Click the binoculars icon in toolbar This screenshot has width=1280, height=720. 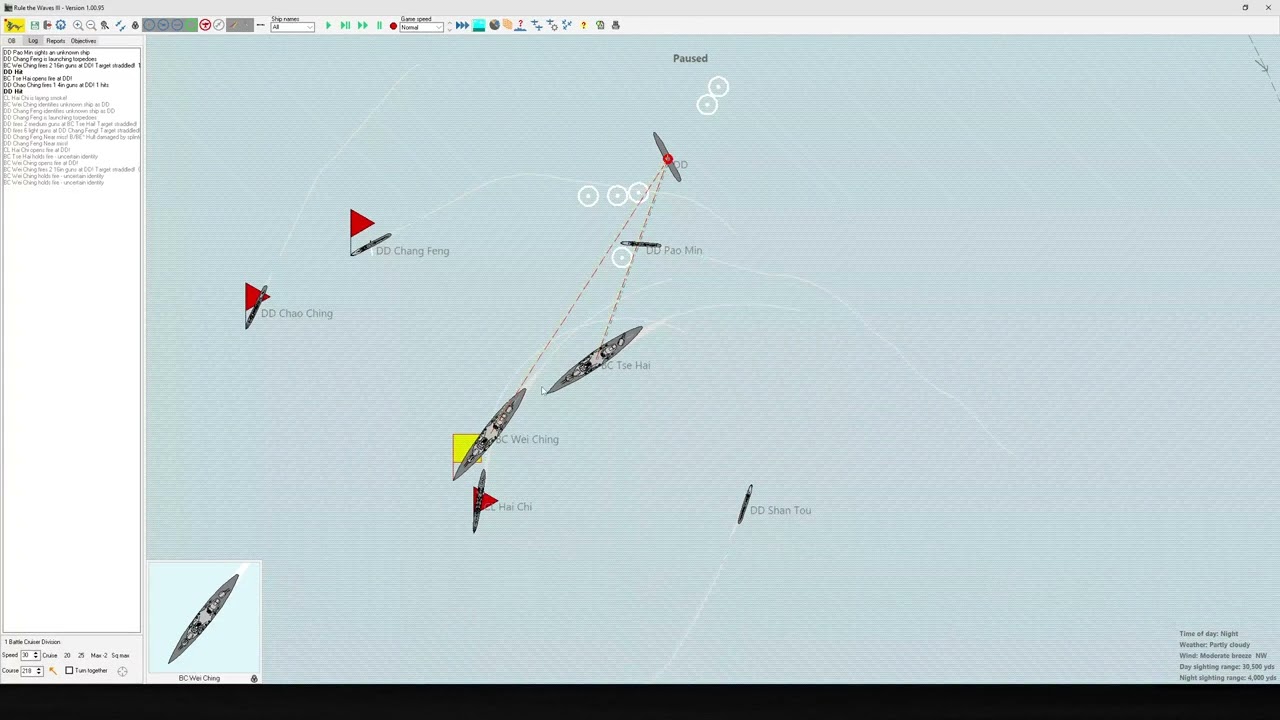point(105,25)
